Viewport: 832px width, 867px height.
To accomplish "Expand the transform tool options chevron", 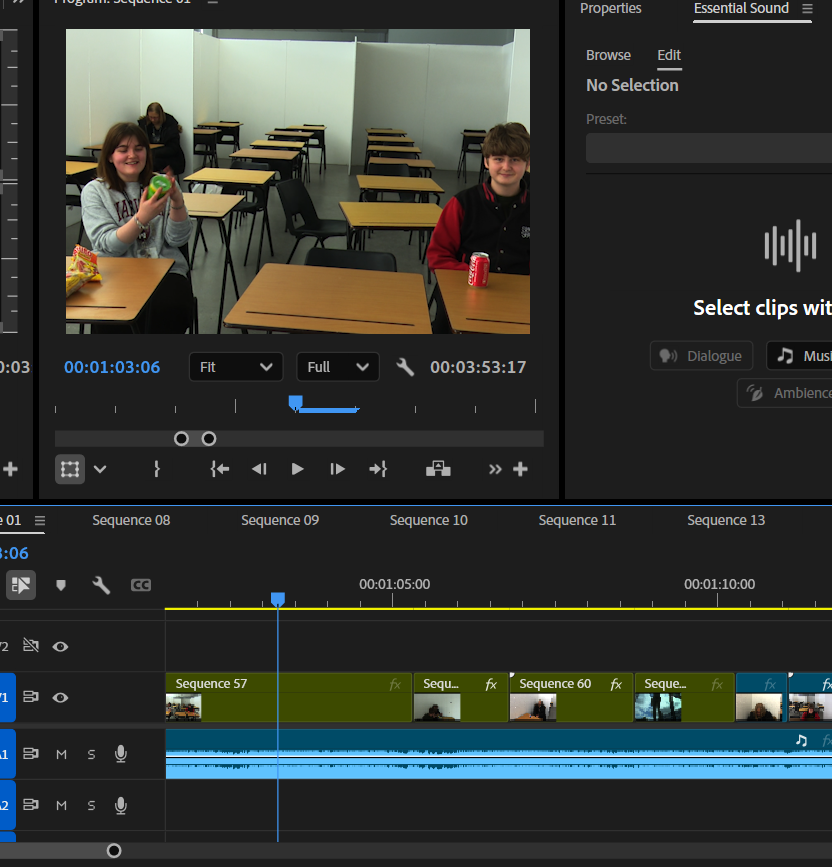I will 100,469.
